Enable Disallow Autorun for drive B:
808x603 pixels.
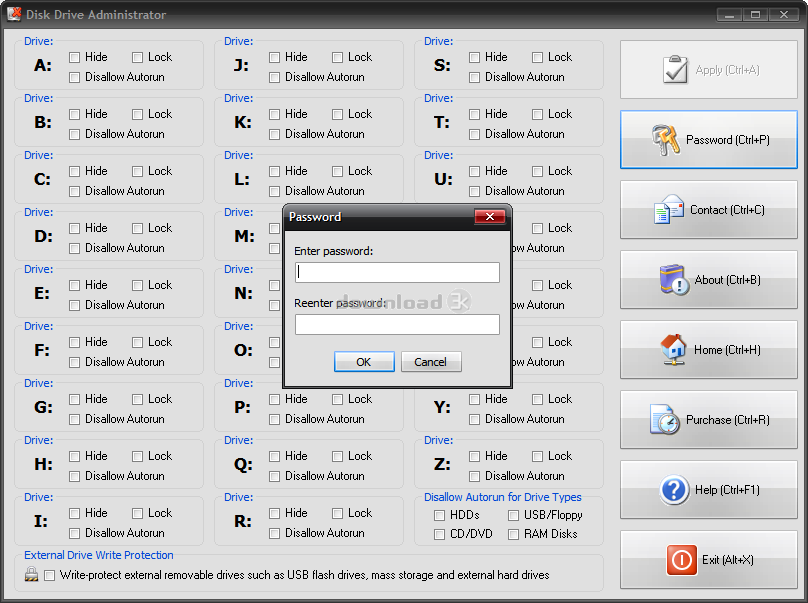(x=75, y=135)
